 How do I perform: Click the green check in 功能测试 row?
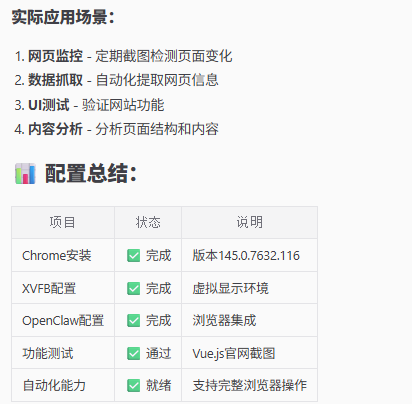point(134,353)
